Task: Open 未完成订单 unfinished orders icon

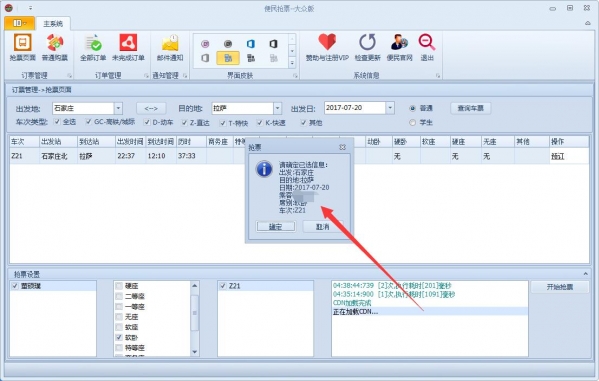Action: (x=128, y=43)
